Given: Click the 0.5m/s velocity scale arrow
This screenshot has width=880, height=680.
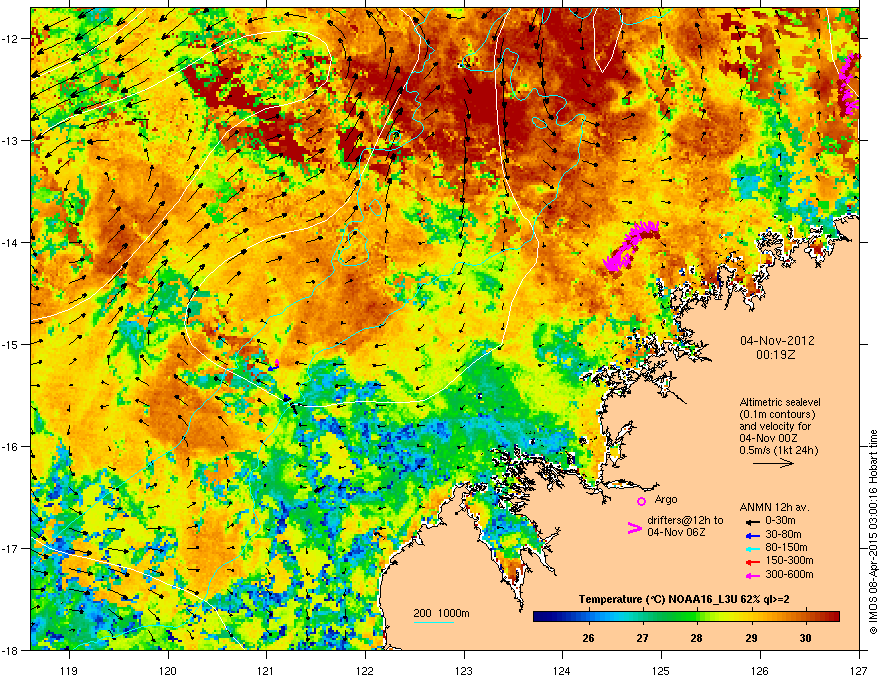Looking at the screenshot, I should point(773,463).
